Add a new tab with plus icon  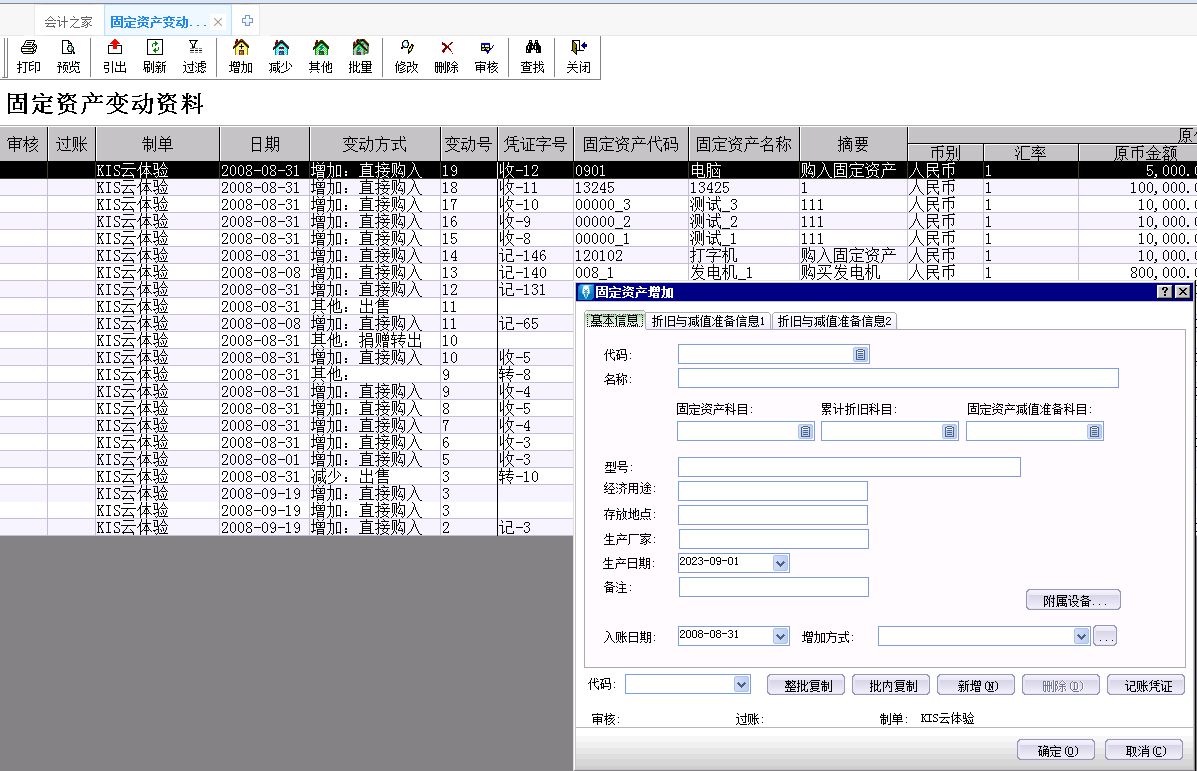point(247,21)
